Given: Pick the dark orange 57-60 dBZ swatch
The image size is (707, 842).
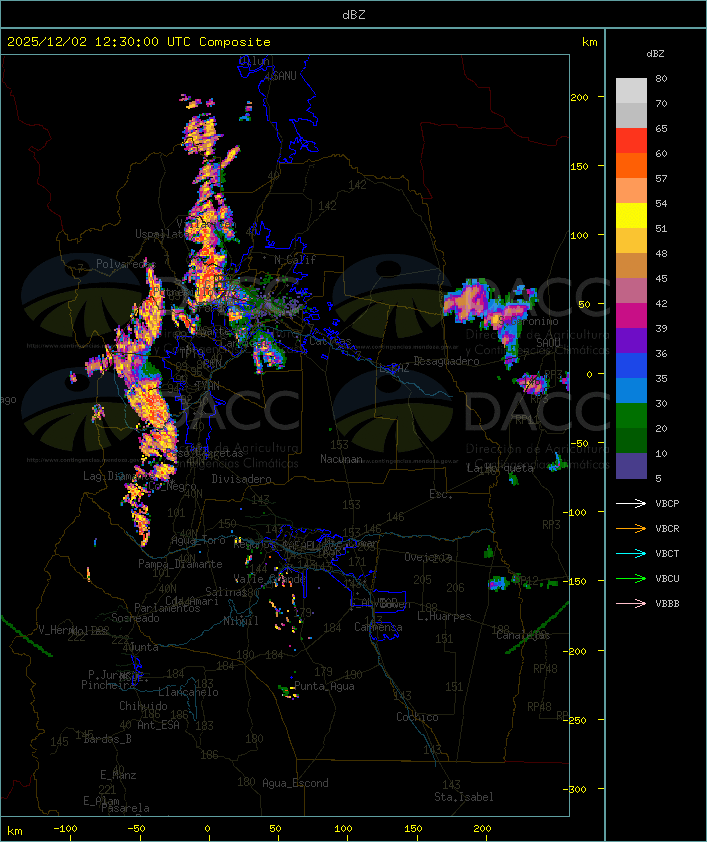Looking at the screenshot, I should [631, 165].
